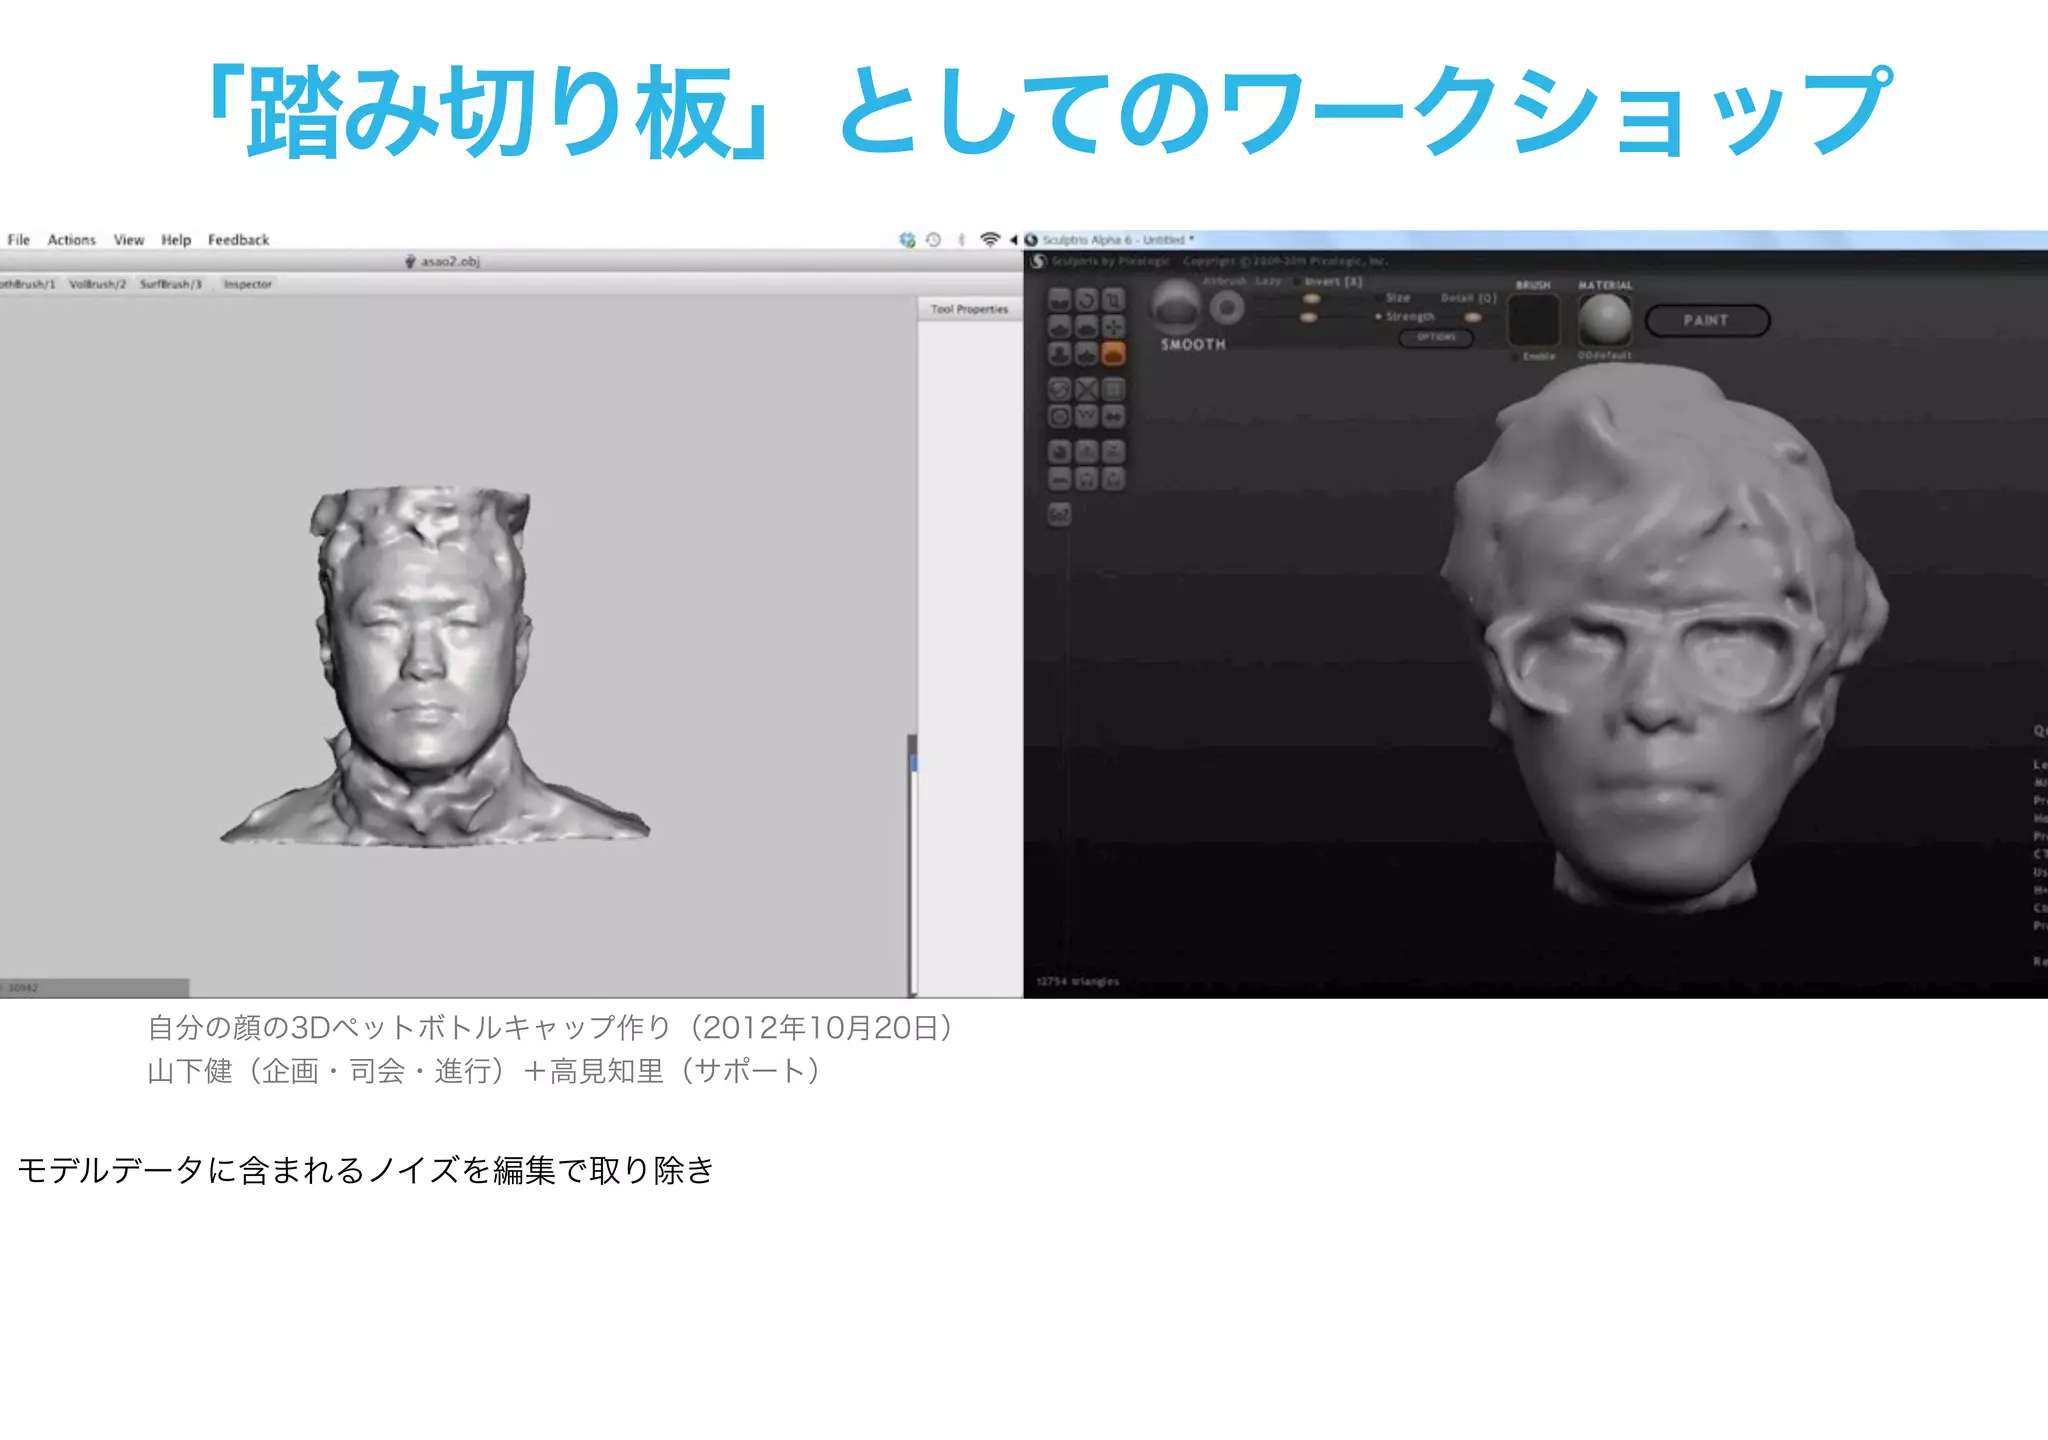Select the Inflate brush in Sculptris

pos(1059,353)
